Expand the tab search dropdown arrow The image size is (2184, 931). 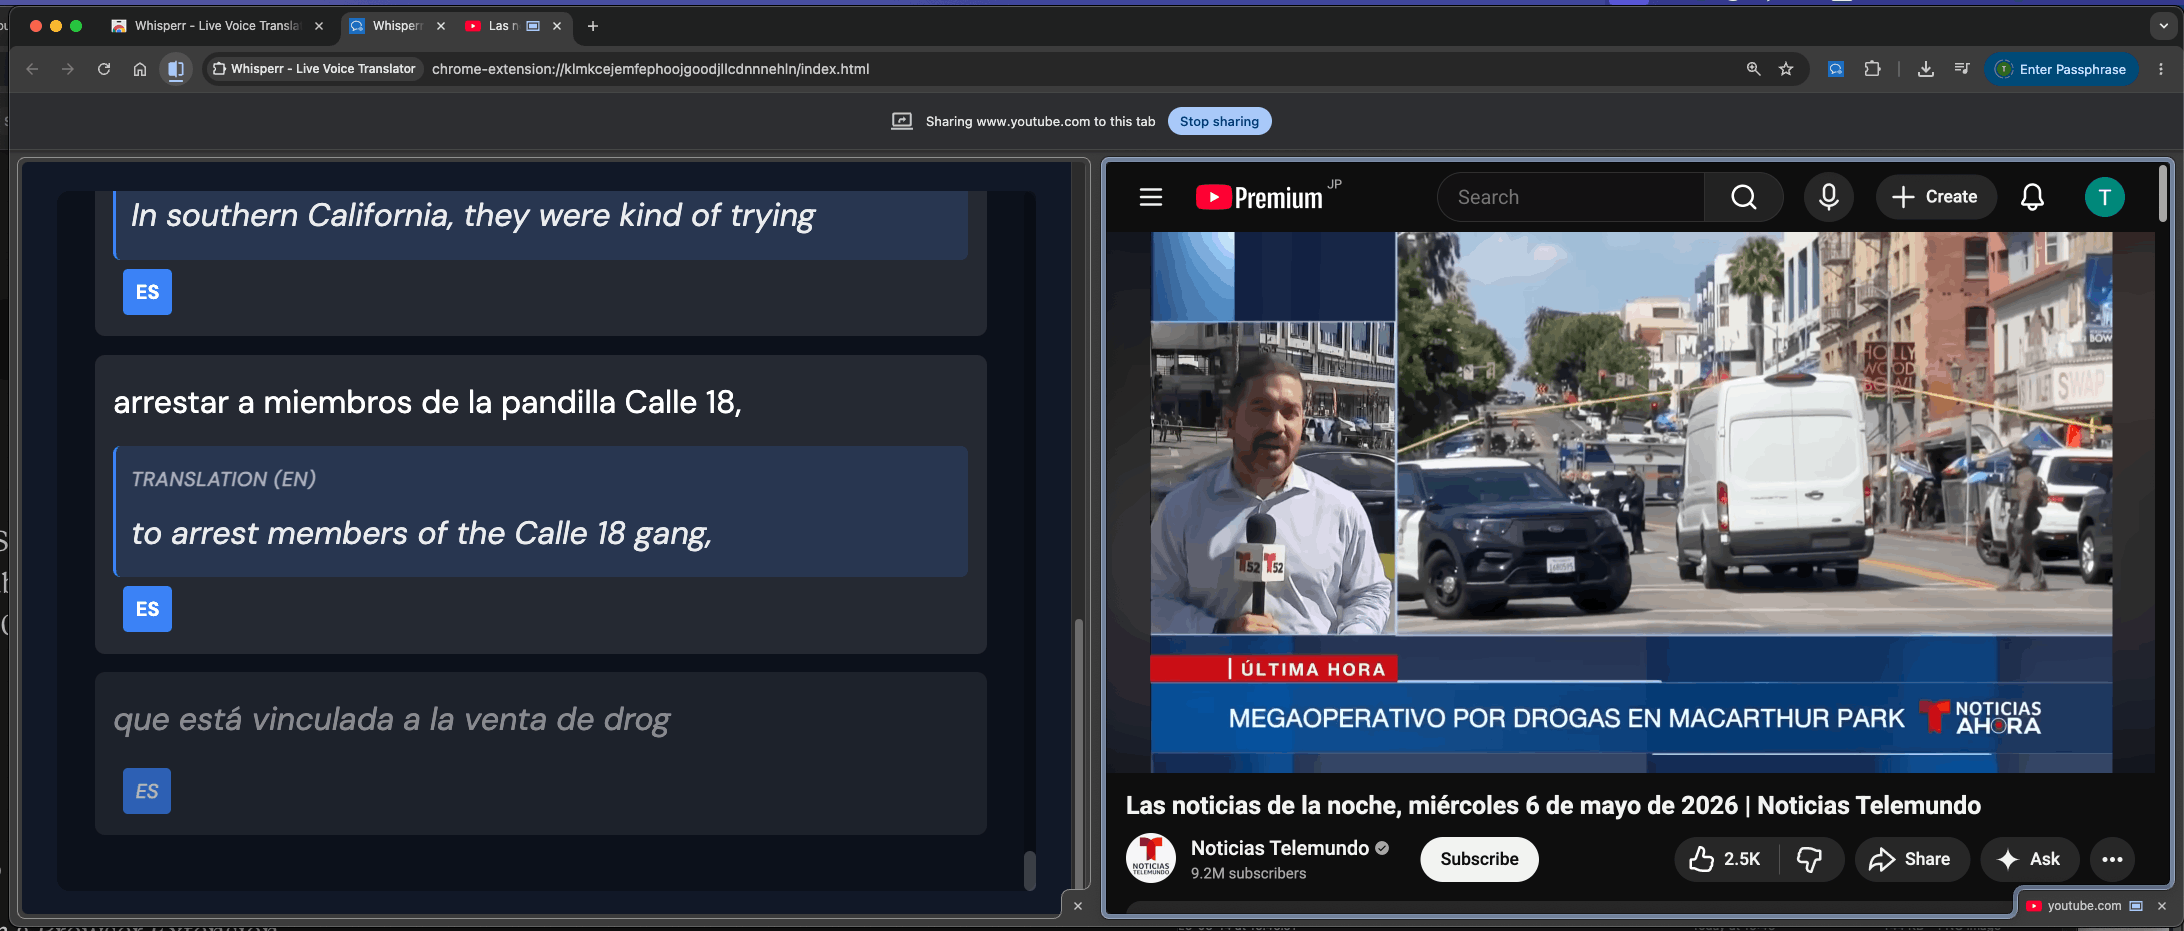[x=2164, y=26]
